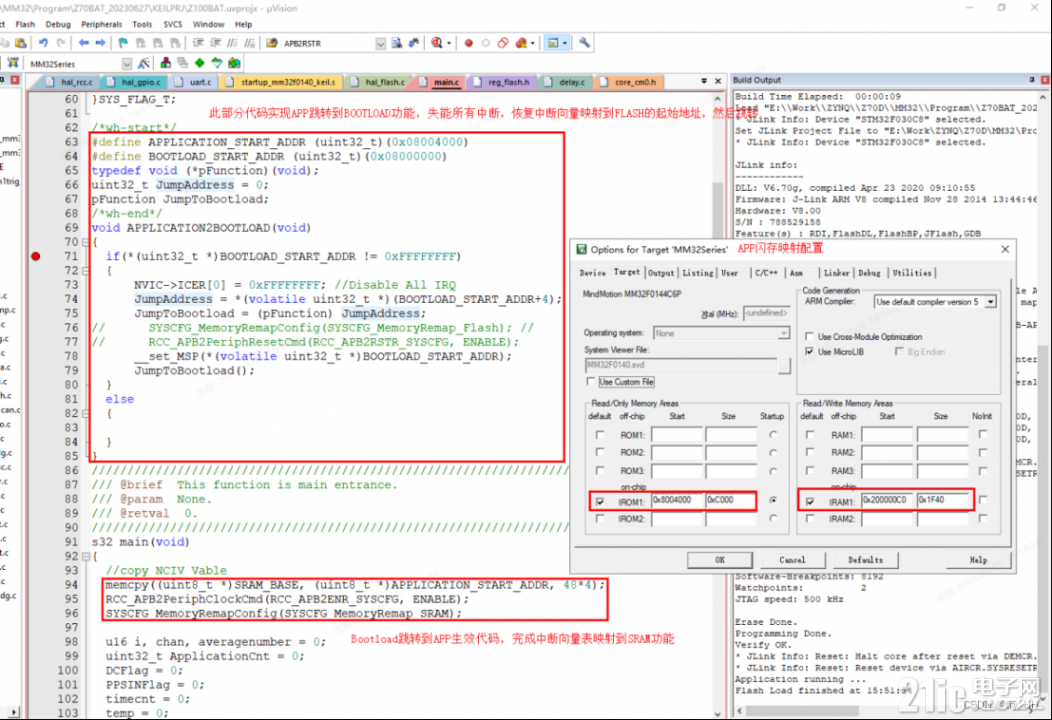Go to the Linker options tab
Viewport: 1052px width, 720px height.
click(836, 273)
